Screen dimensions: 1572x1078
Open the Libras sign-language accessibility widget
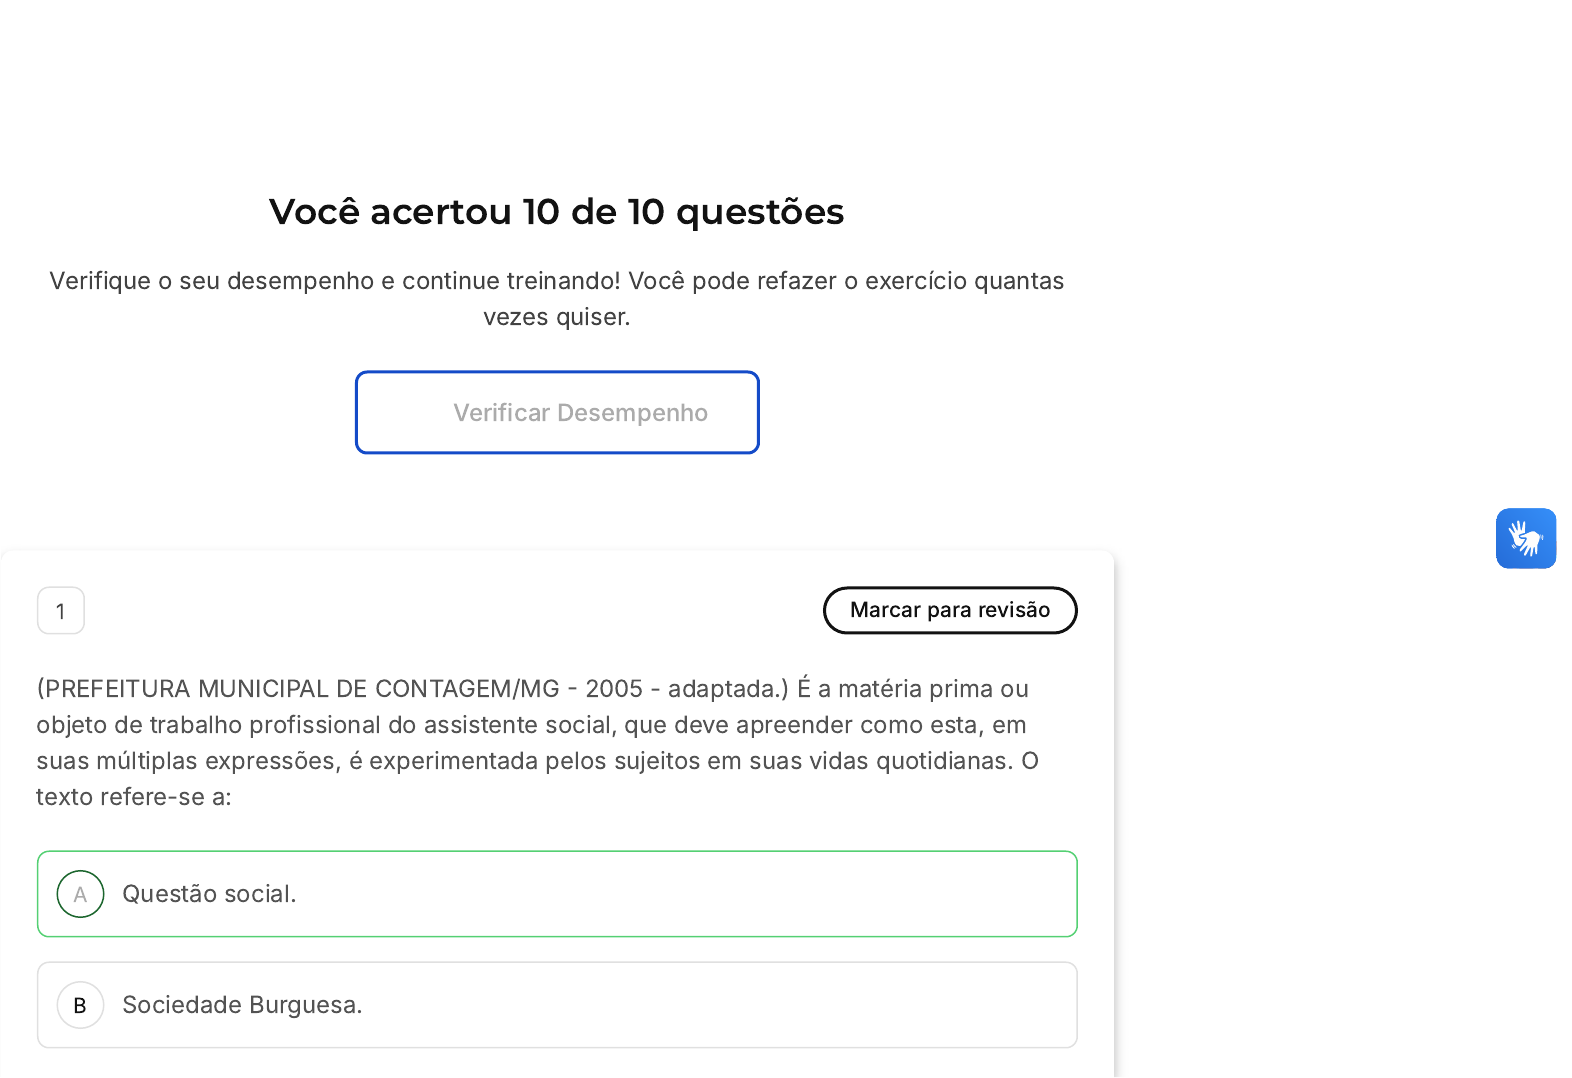coord(1525,538)
